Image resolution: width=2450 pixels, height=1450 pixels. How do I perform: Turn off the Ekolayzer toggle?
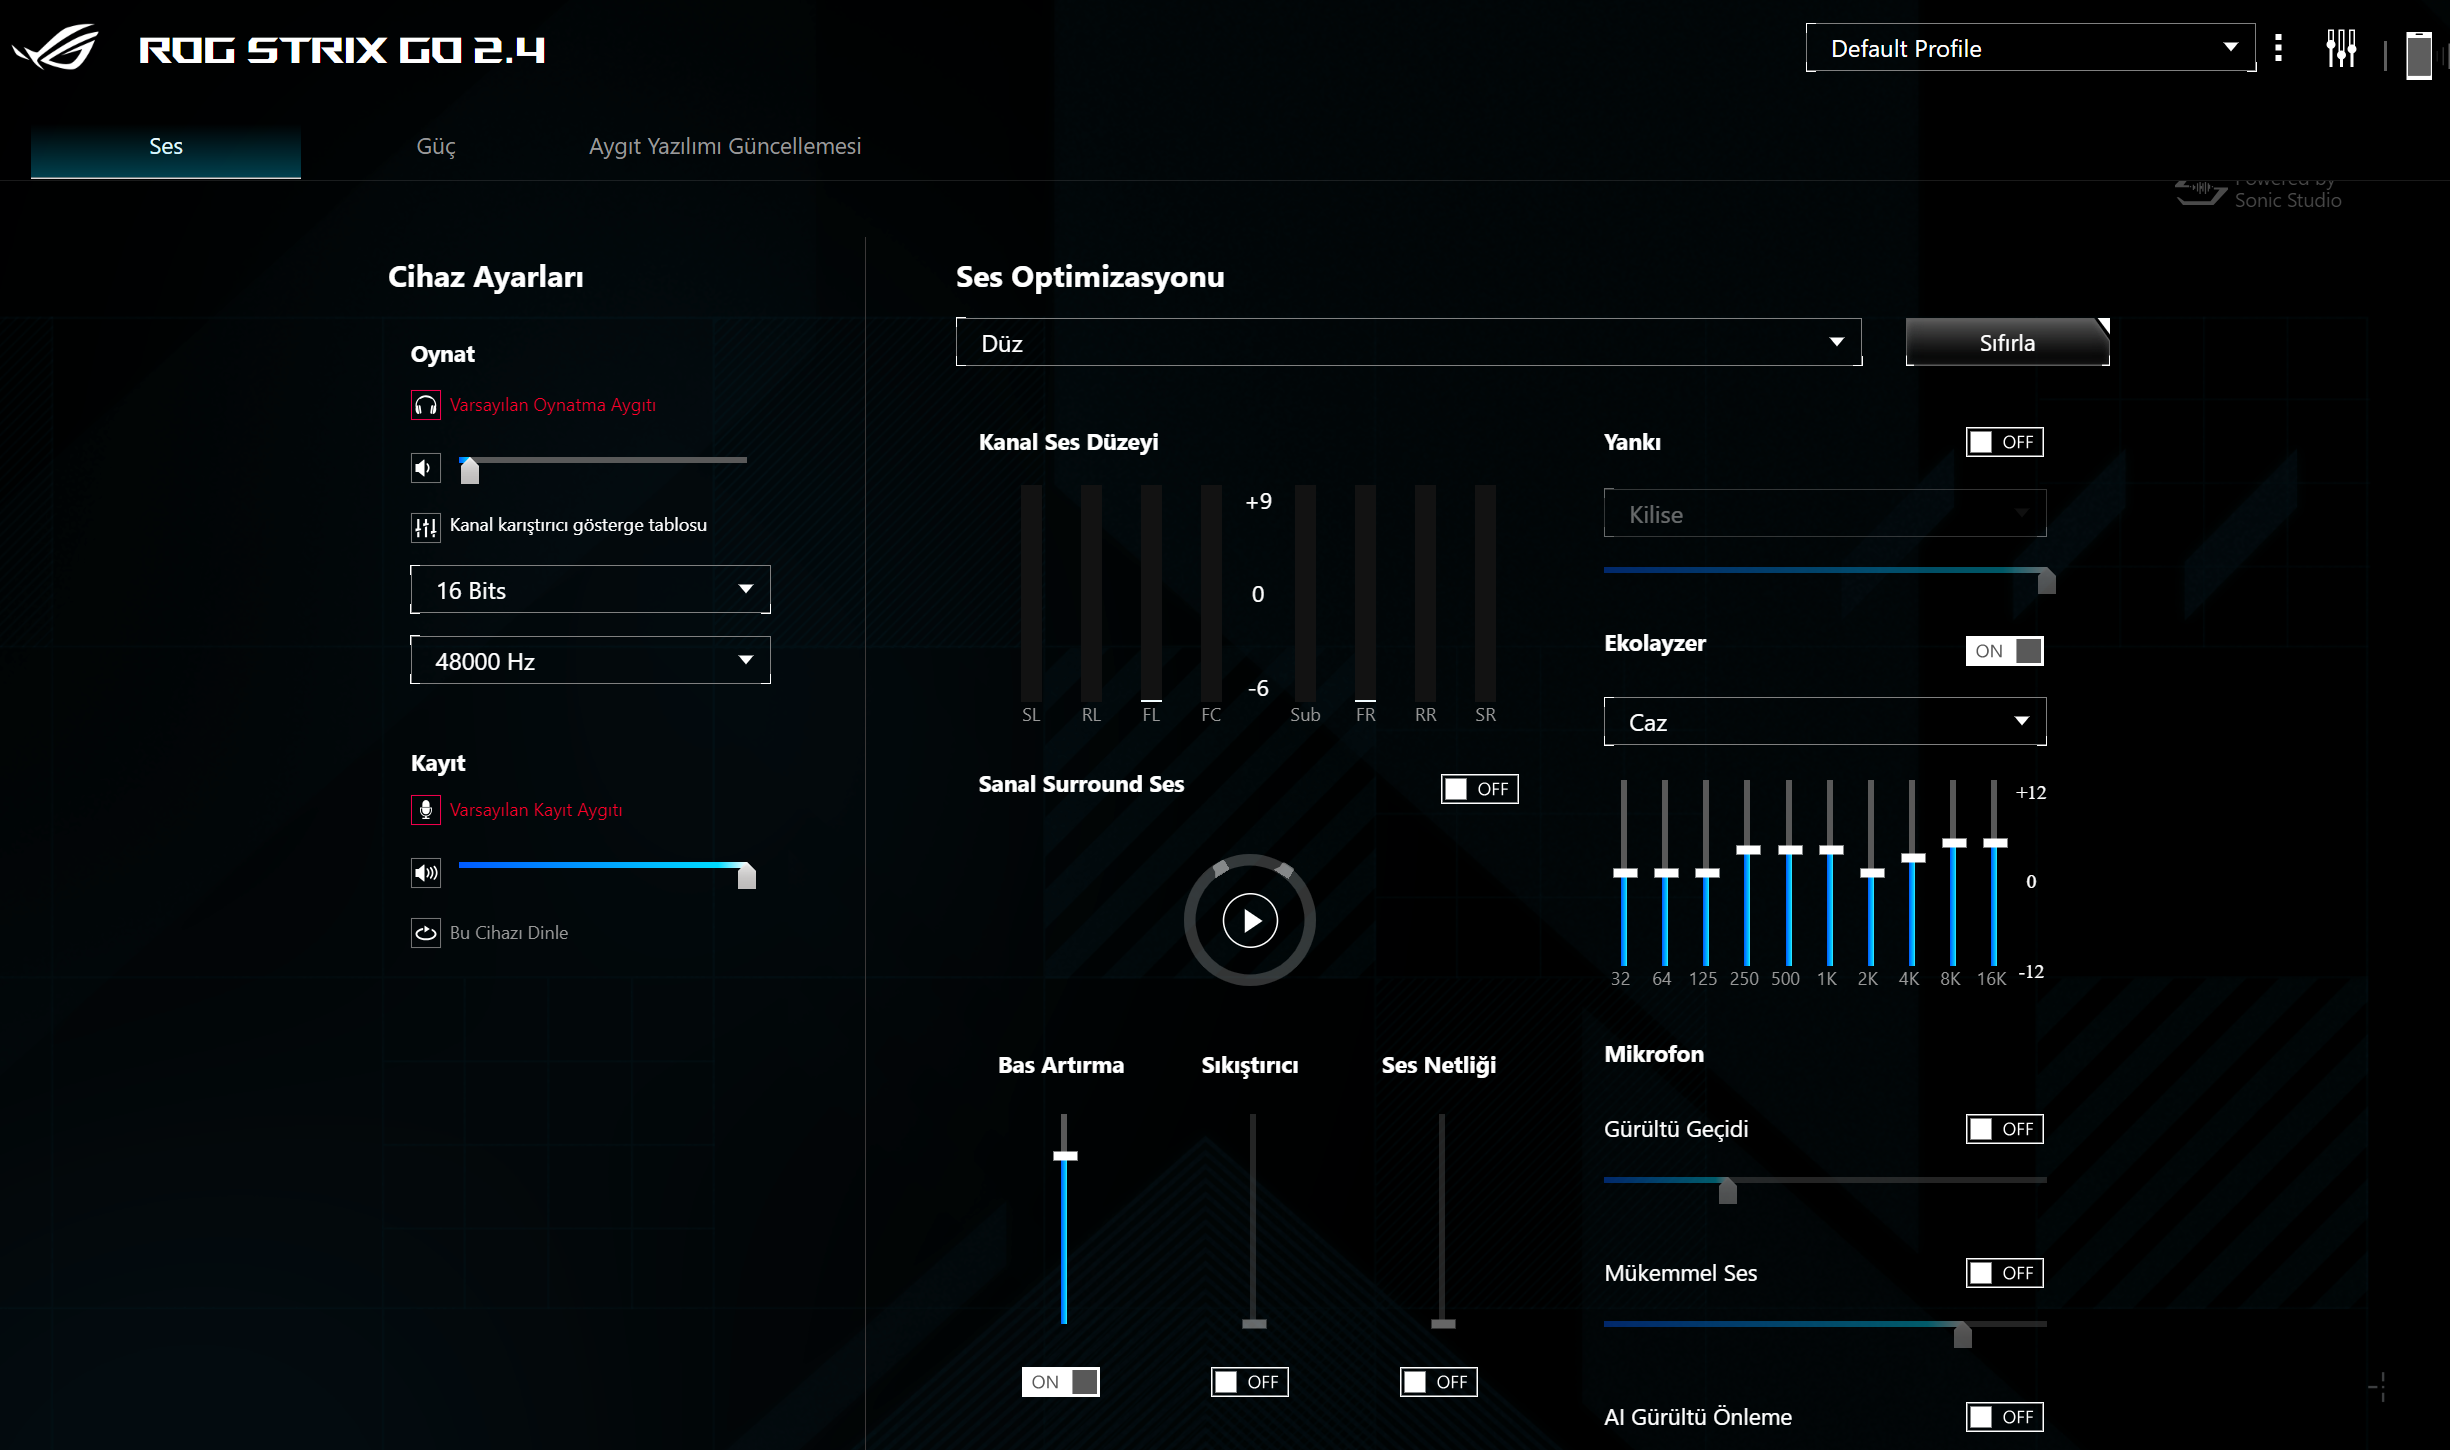coord(2004,651)
